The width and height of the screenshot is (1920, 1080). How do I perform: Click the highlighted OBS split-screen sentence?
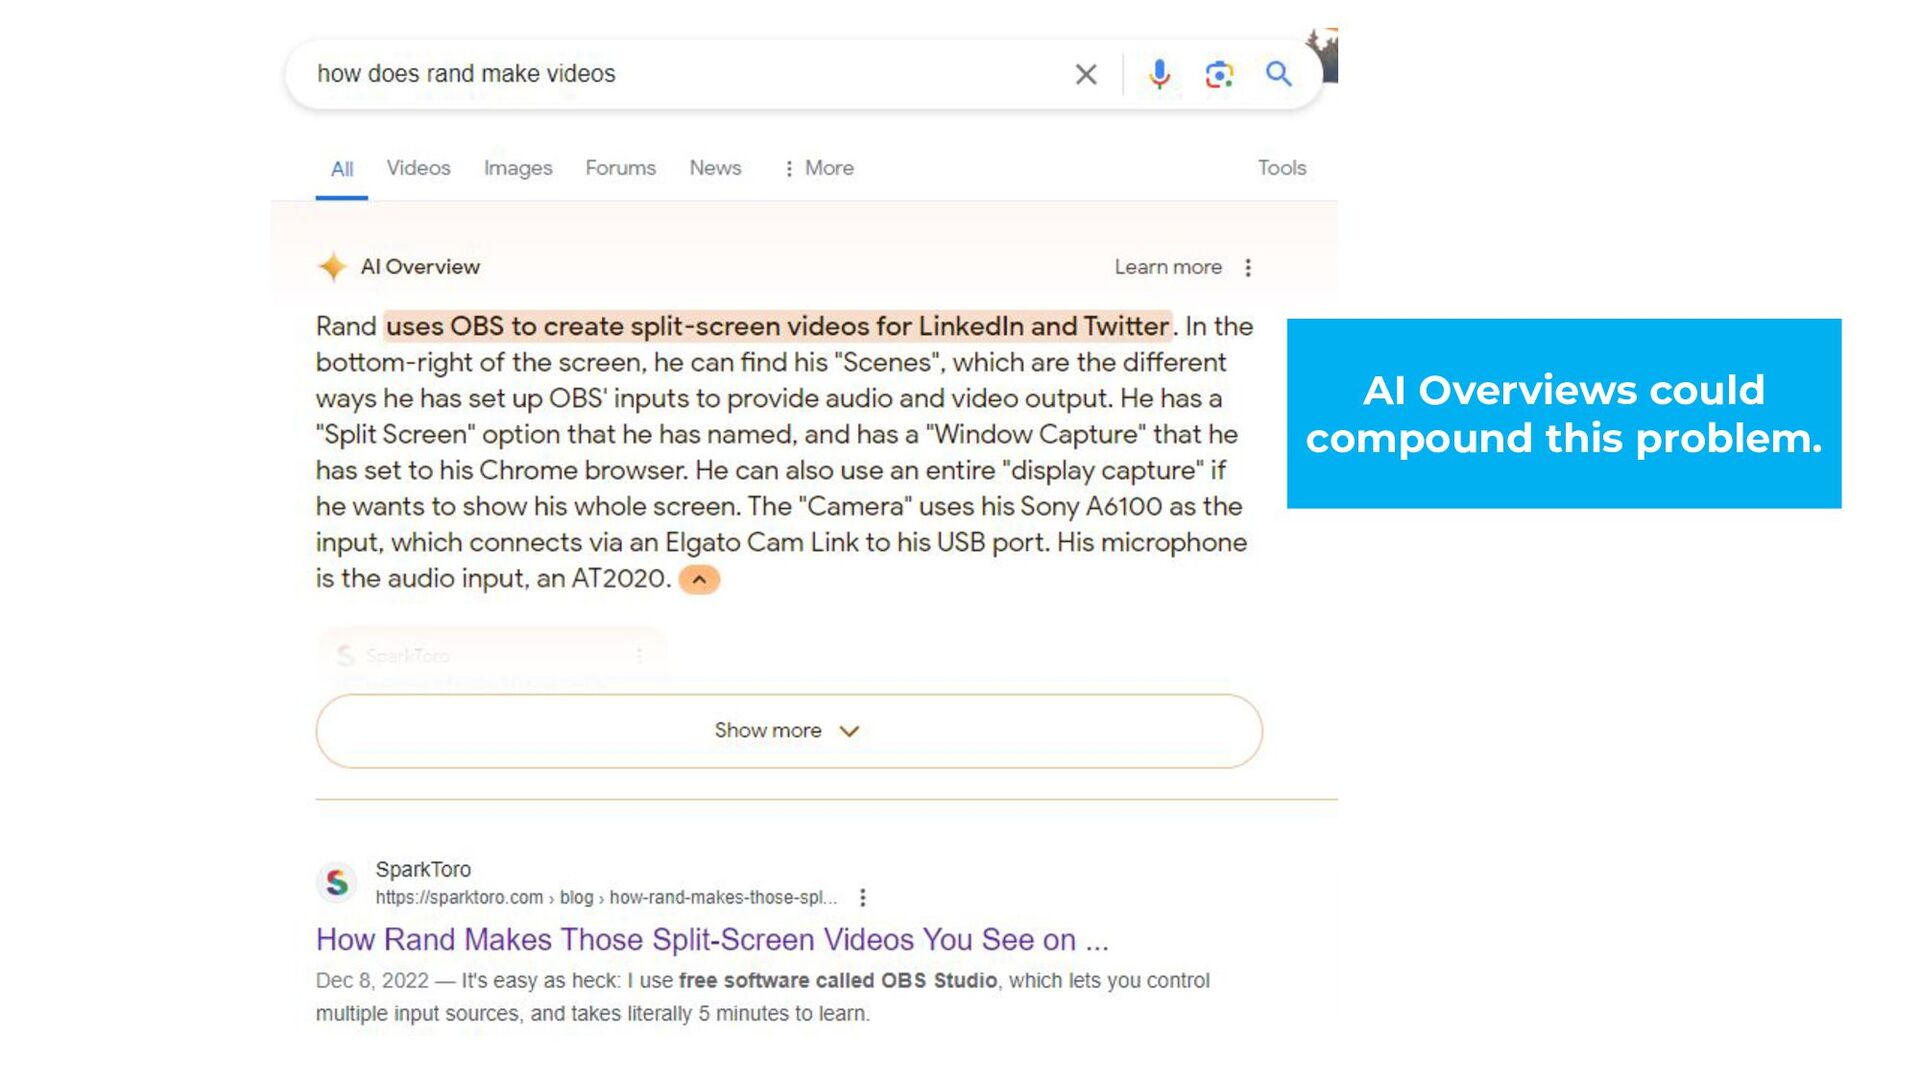(778, 326)
